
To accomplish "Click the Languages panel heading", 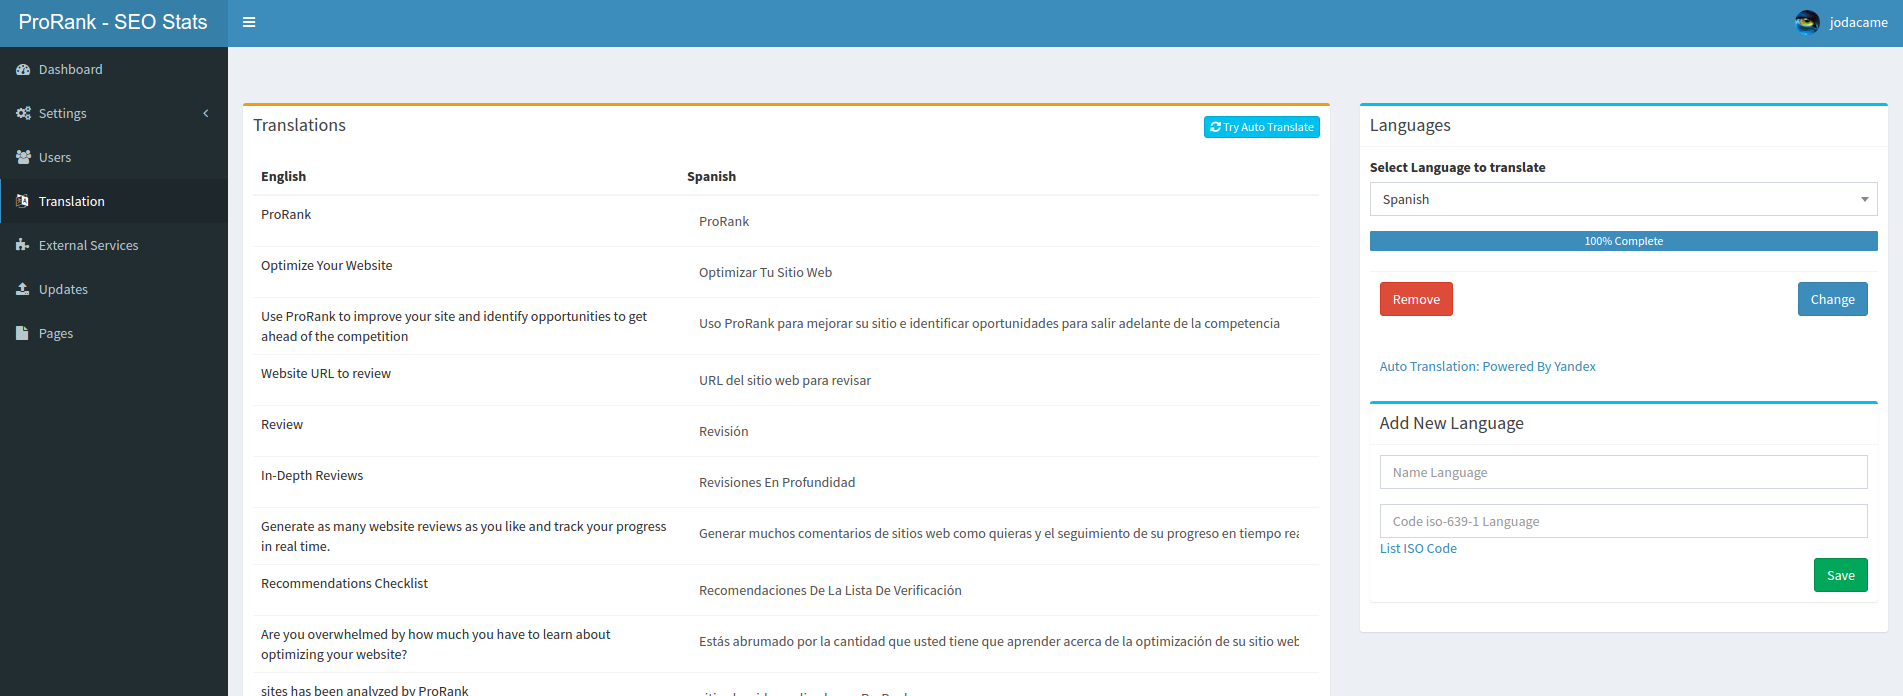I will (x=1410, y=125).
